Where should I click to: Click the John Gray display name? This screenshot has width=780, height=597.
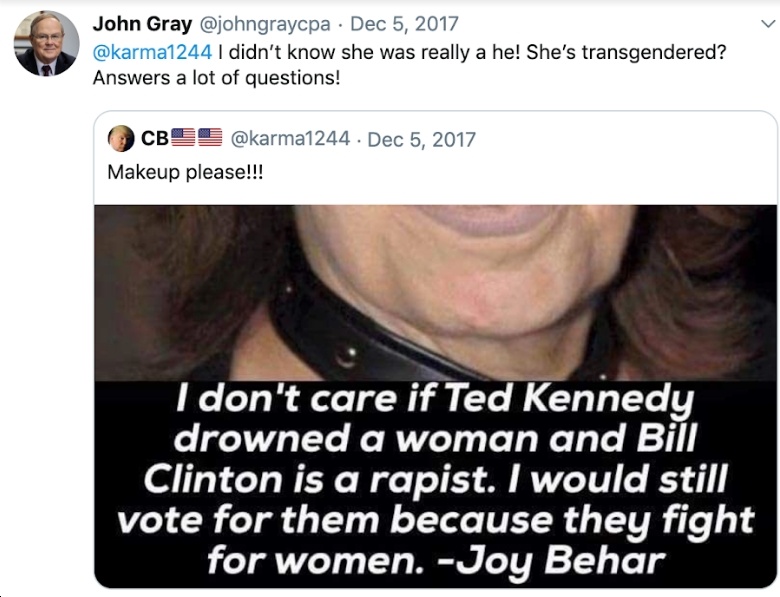[x=142, y=24]
